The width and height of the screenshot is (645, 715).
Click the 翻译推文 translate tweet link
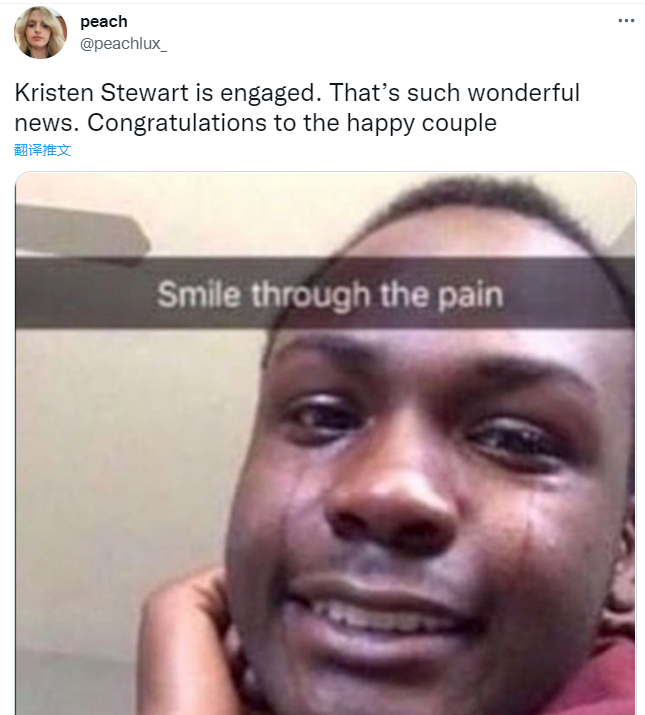[x=42, y=150]
